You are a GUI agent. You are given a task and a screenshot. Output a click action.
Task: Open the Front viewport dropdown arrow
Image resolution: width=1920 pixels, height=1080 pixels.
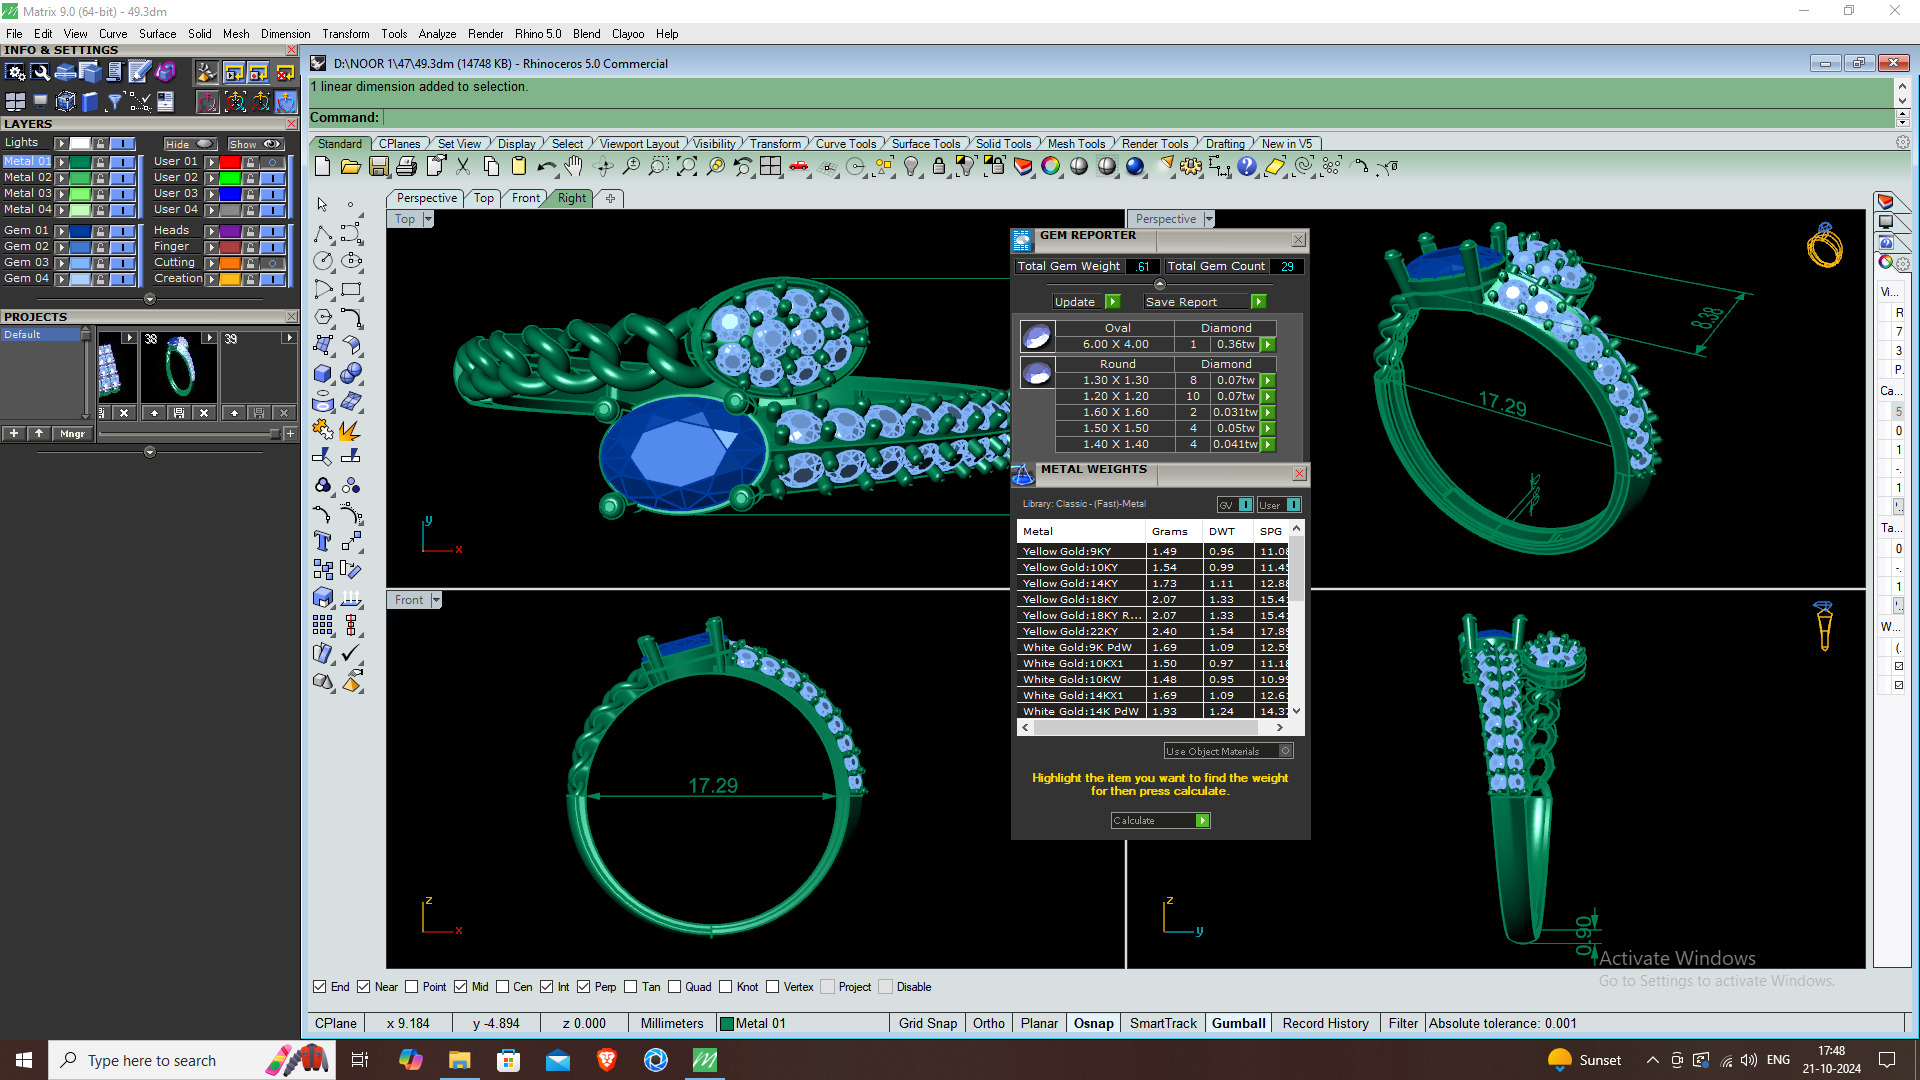[x=436, y=600]
